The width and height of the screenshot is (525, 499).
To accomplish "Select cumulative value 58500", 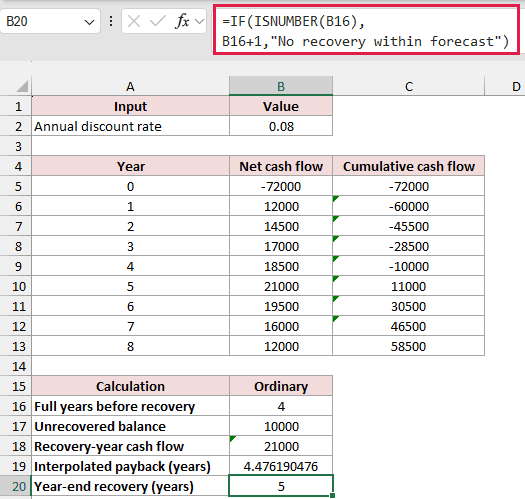I will pos(408,346).
